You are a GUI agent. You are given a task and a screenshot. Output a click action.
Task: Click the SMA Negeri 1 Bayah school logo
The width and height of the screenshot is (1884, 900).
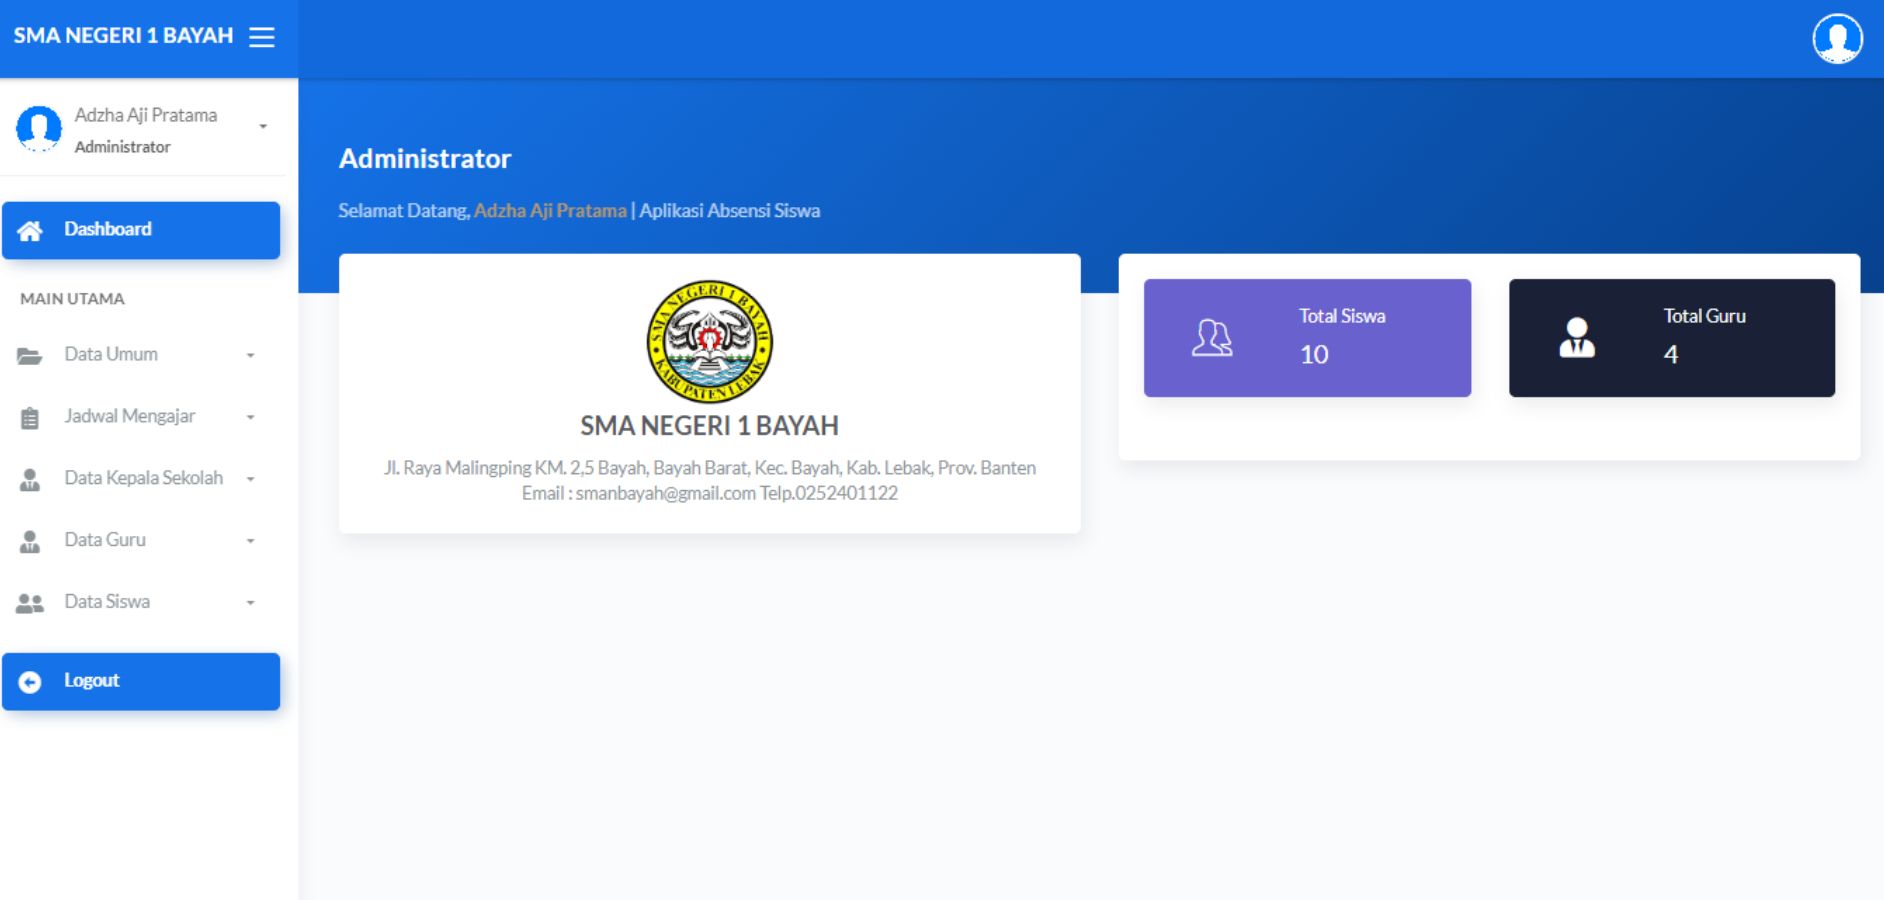709,341
